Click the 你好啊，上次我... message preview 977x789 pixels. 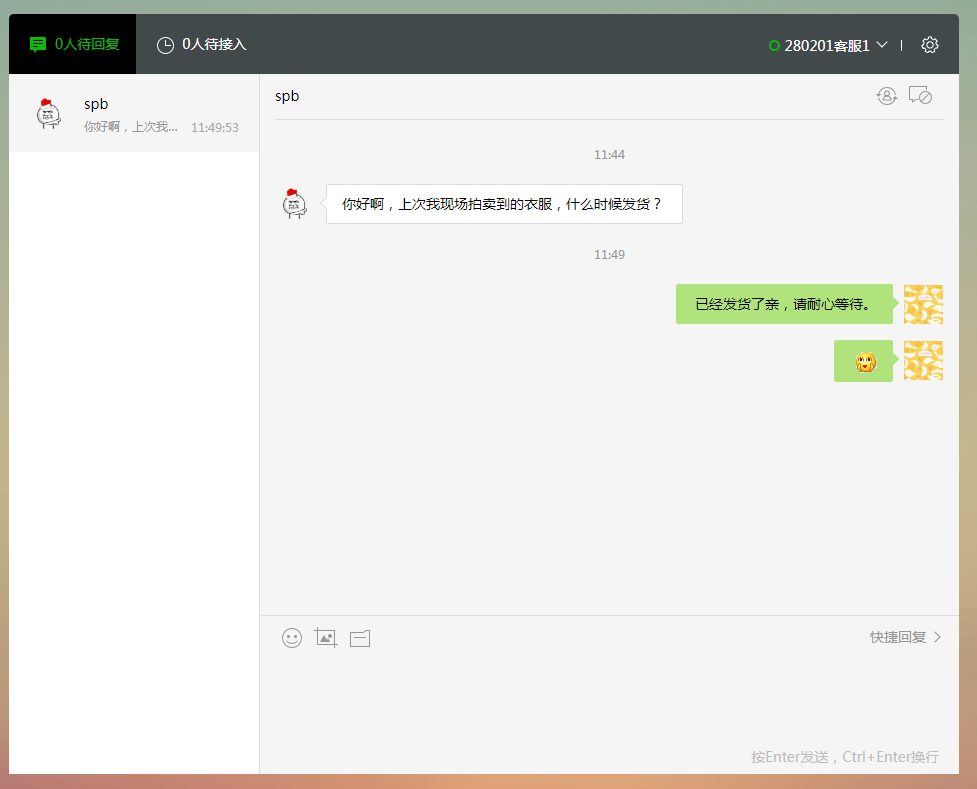tap(131, 127)
